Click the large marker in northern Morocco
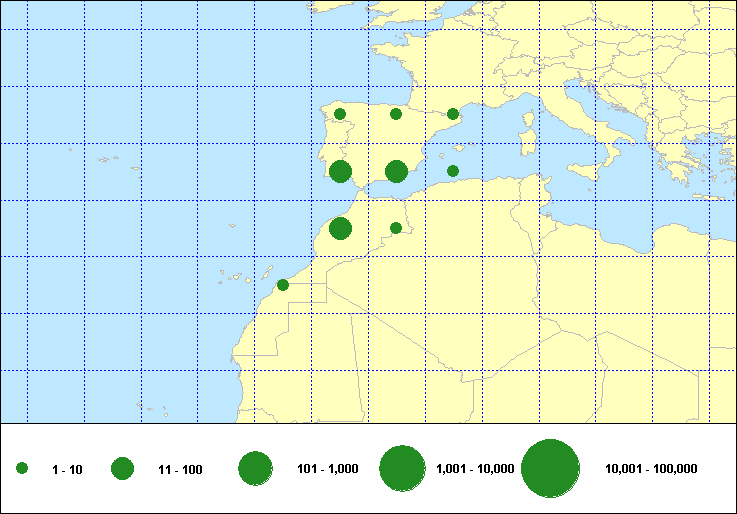The width and height of the screenshot is (737, 514). (x=340, y=228)
